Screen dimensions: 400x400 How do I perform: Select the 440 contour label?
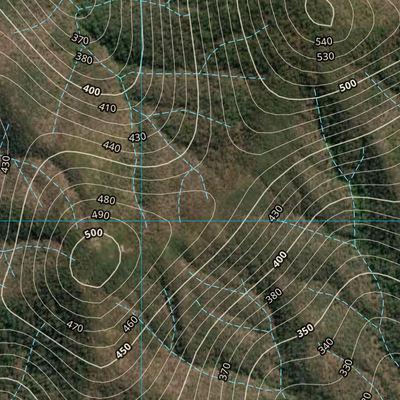click(x=112, y=146)
